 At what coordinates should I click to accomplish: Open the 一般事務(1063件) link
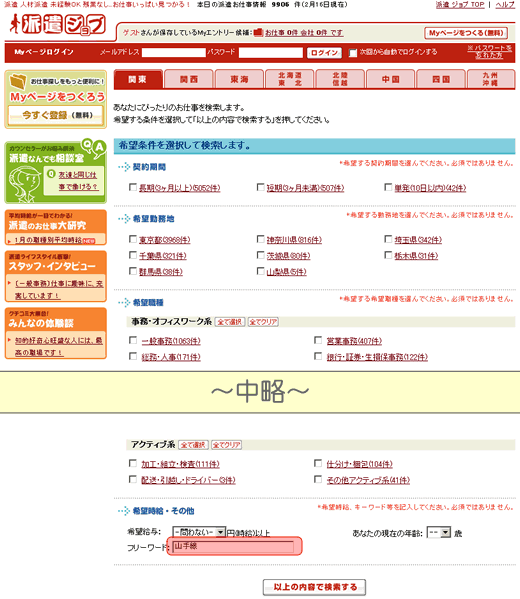click(171, 341)
